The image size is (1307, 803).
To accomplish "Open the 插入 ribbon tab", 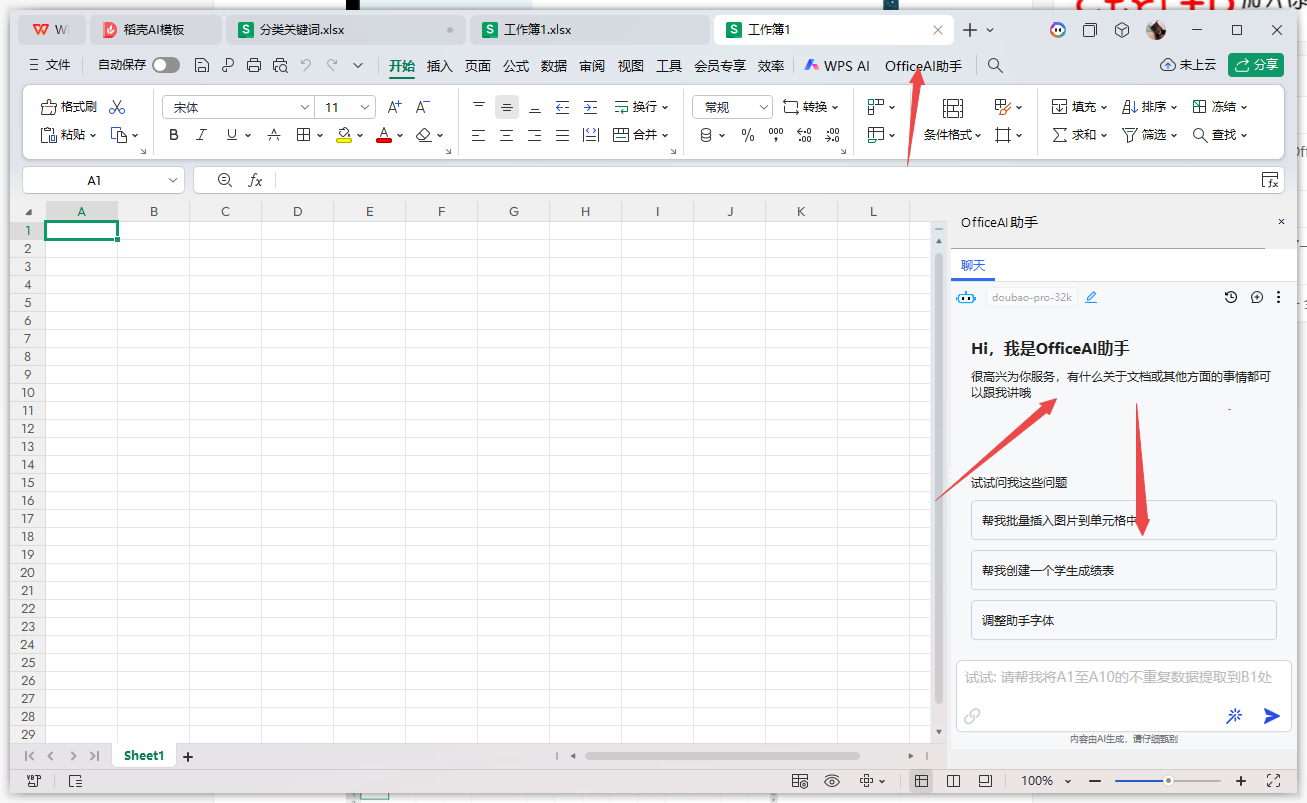I will tap(439, 66).
